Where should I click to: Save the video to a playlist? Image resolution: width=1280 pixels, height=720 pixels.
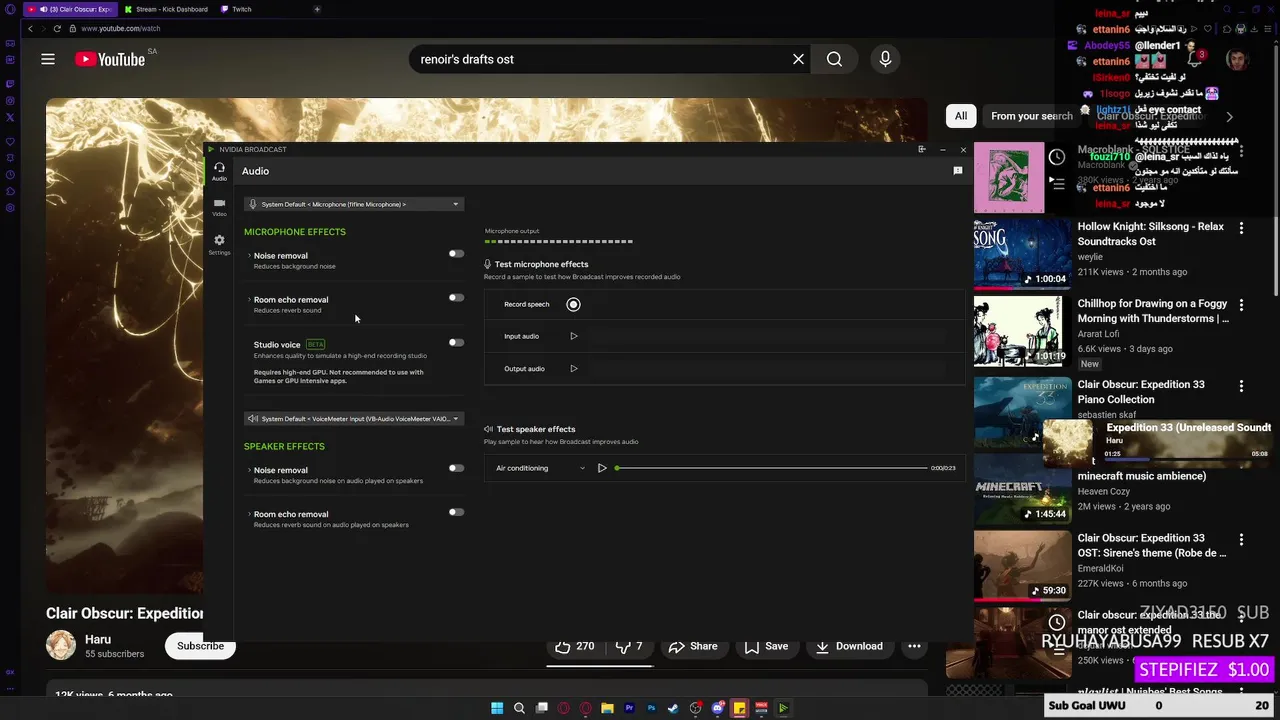(x=766, y=646)
